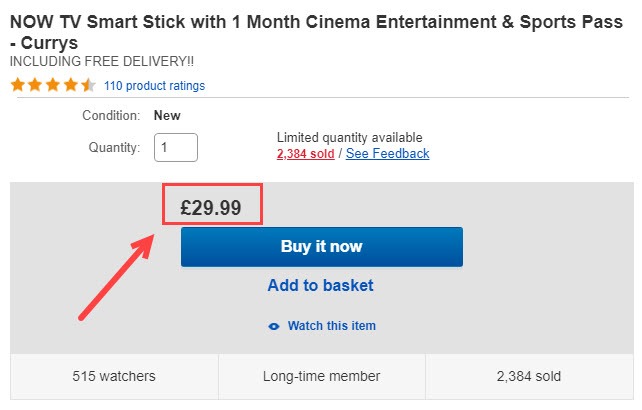Image resolution: width=642 pixels, height=410 pixels.
Task: Click the Buy it now button
Action: click(322, 247)
